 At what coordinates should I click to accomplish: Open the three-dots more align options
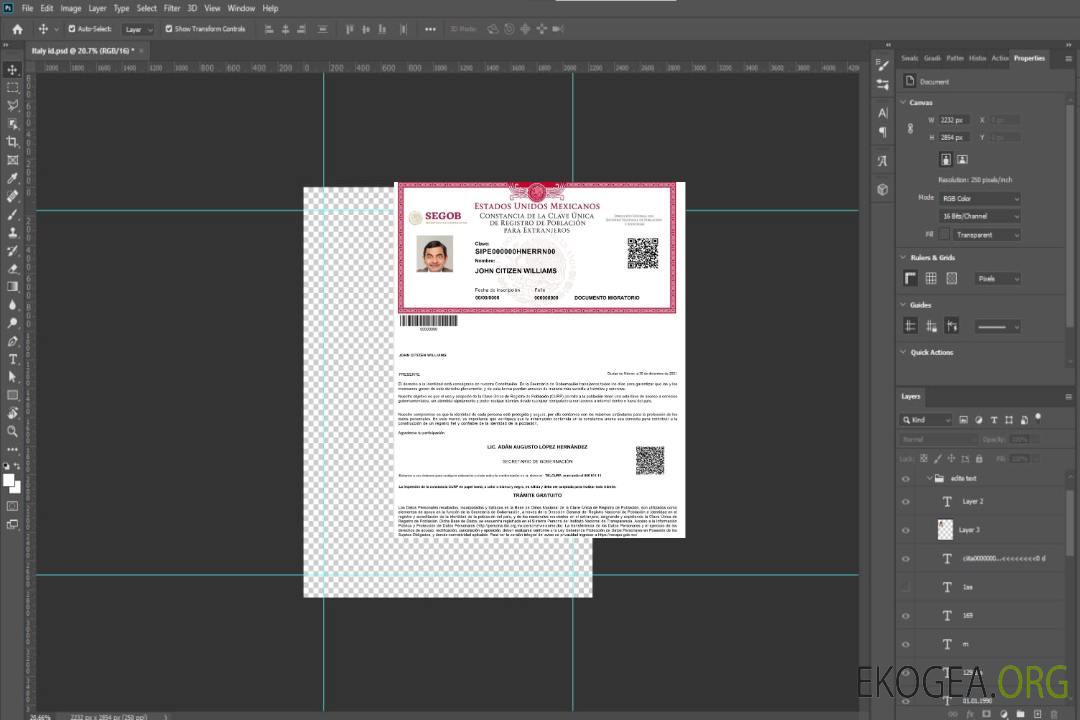point(430,29)
